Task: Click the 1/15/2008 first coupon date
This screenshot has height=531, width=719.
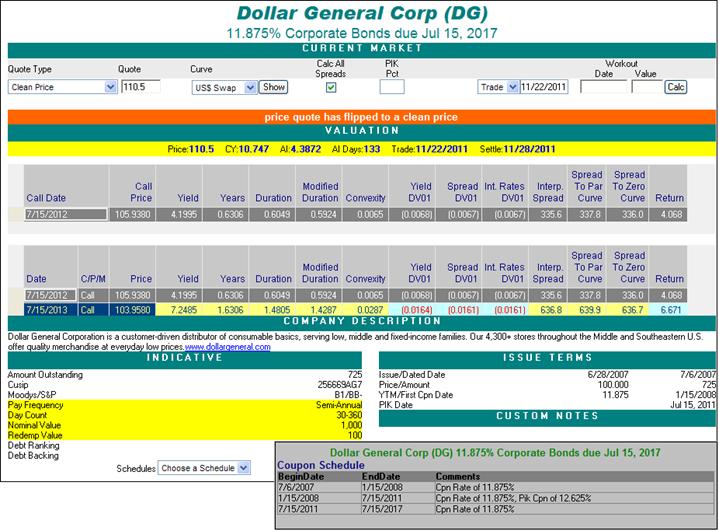Action: (x=695, y=395)
